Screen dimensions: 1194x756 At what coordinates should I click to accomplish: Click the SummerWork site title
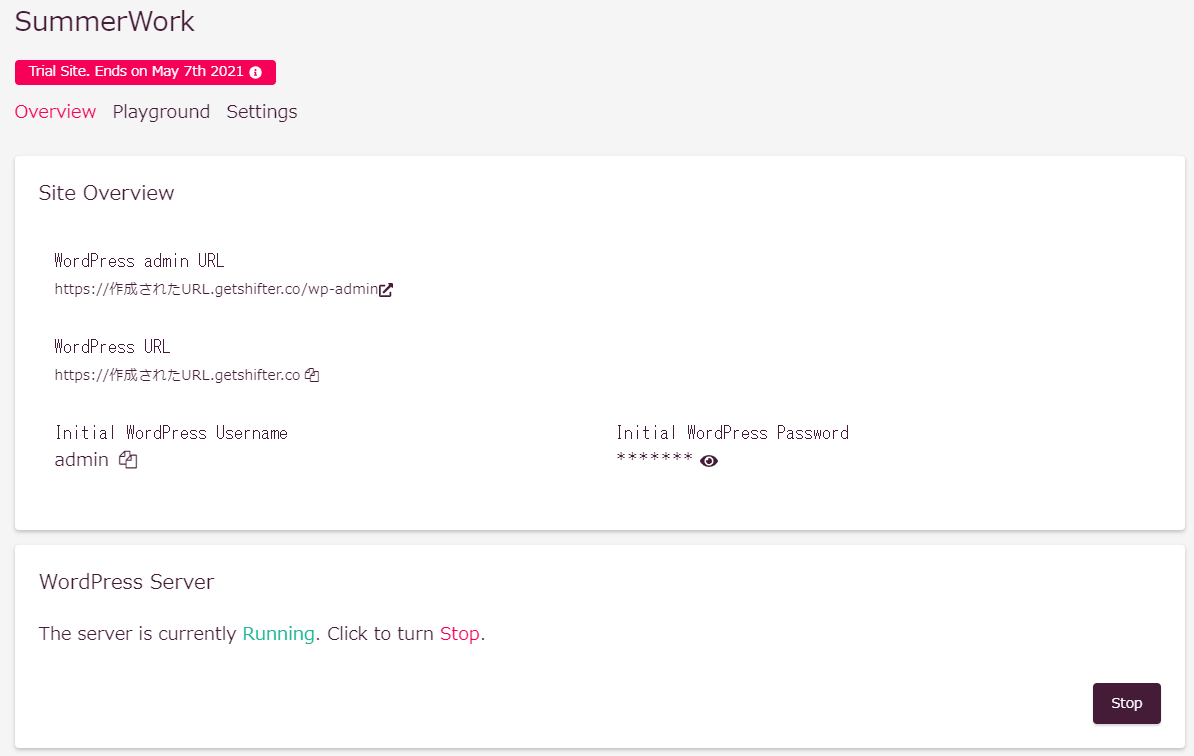coord(105,21)
